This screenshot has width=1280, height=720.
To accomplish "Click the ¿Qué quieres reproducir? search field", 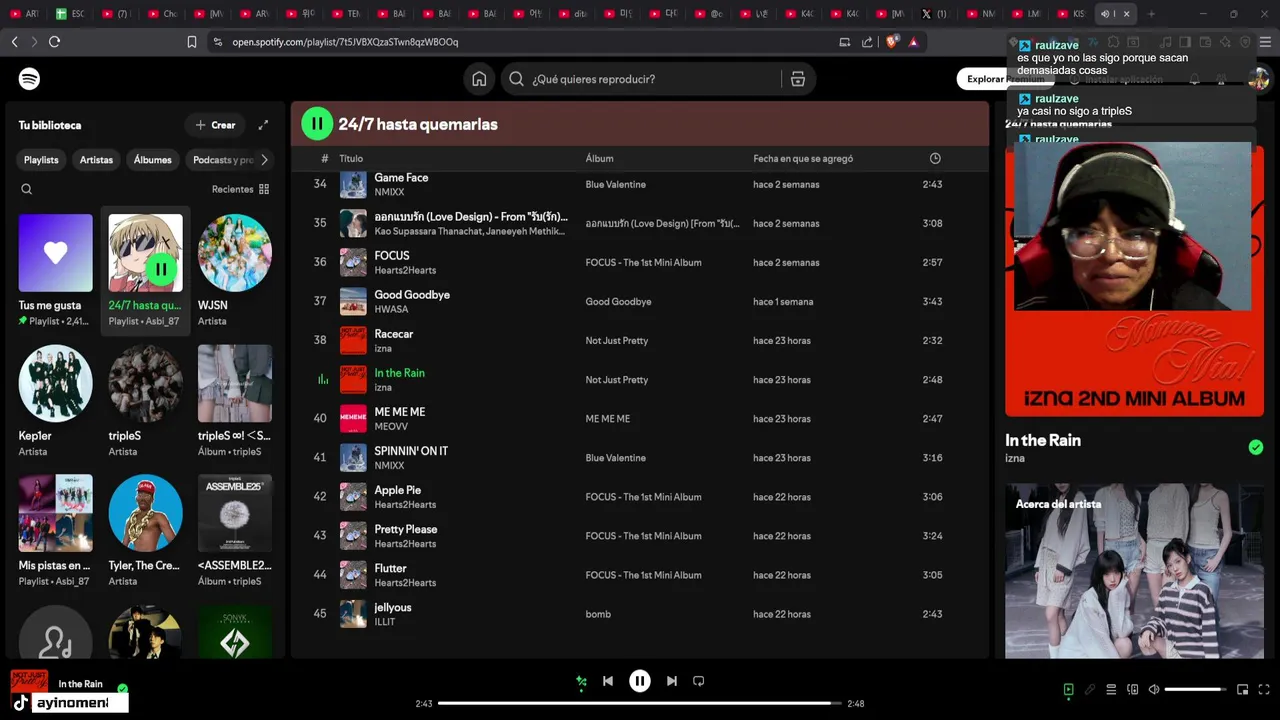I will point(640,79).
